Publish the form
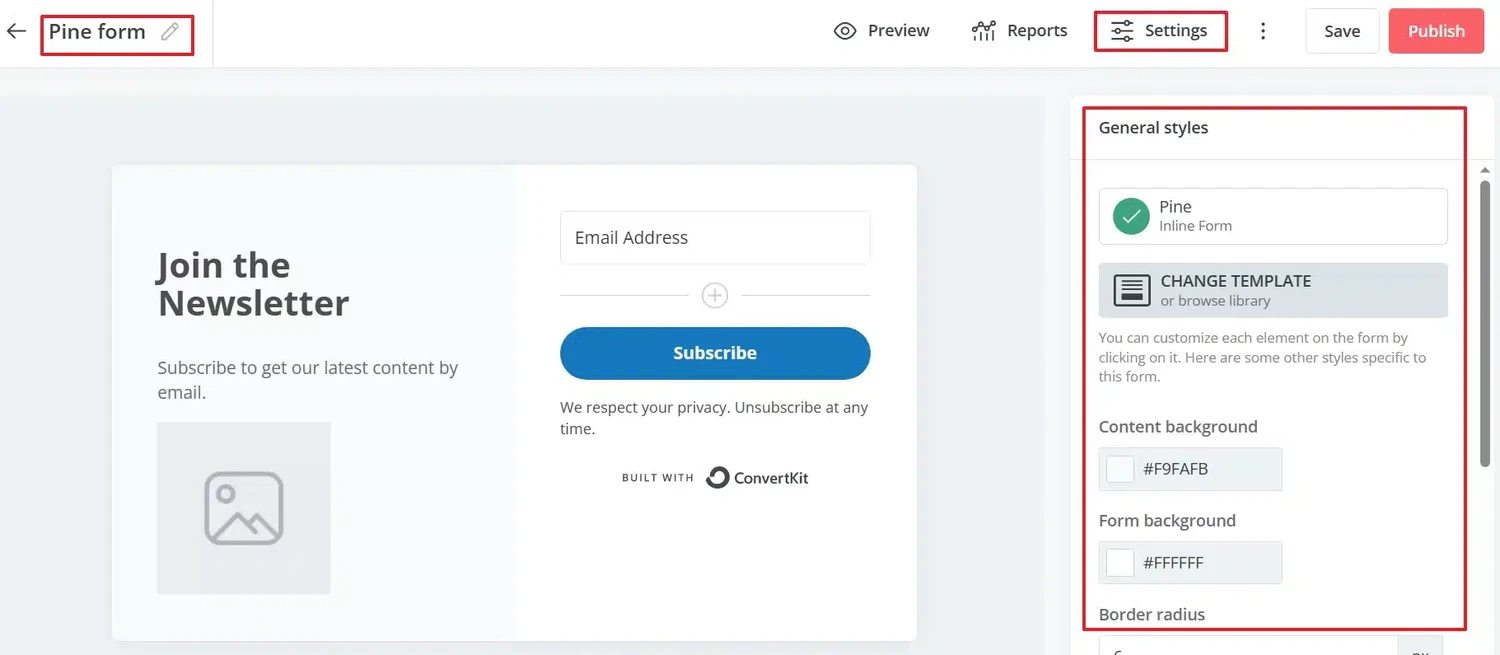 tap(1436, 31)
